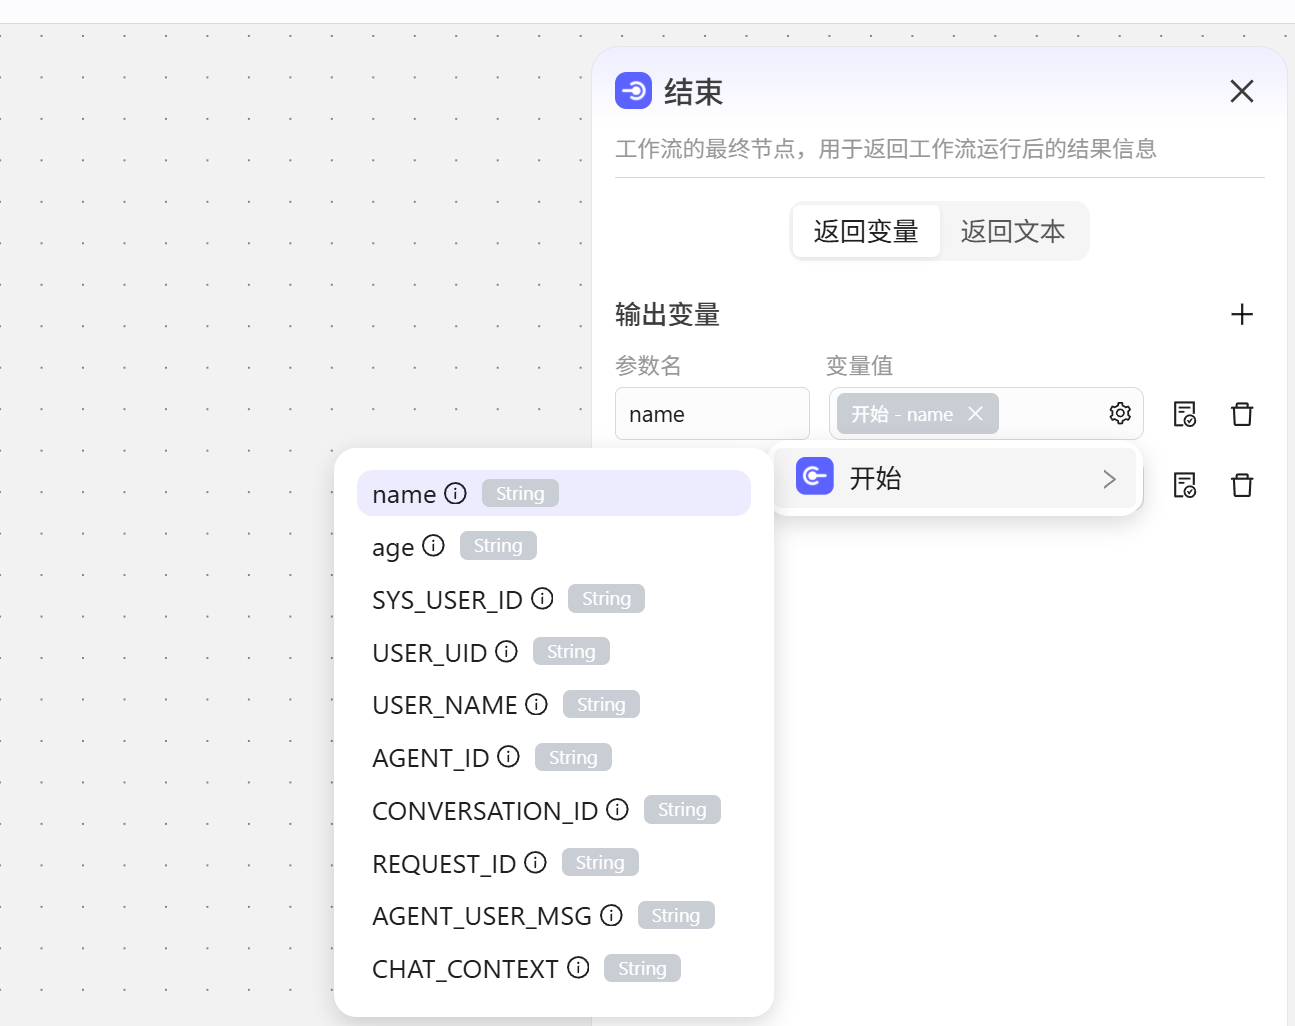Delete the second output variable row
1295x1026 pixels.
1241,484
